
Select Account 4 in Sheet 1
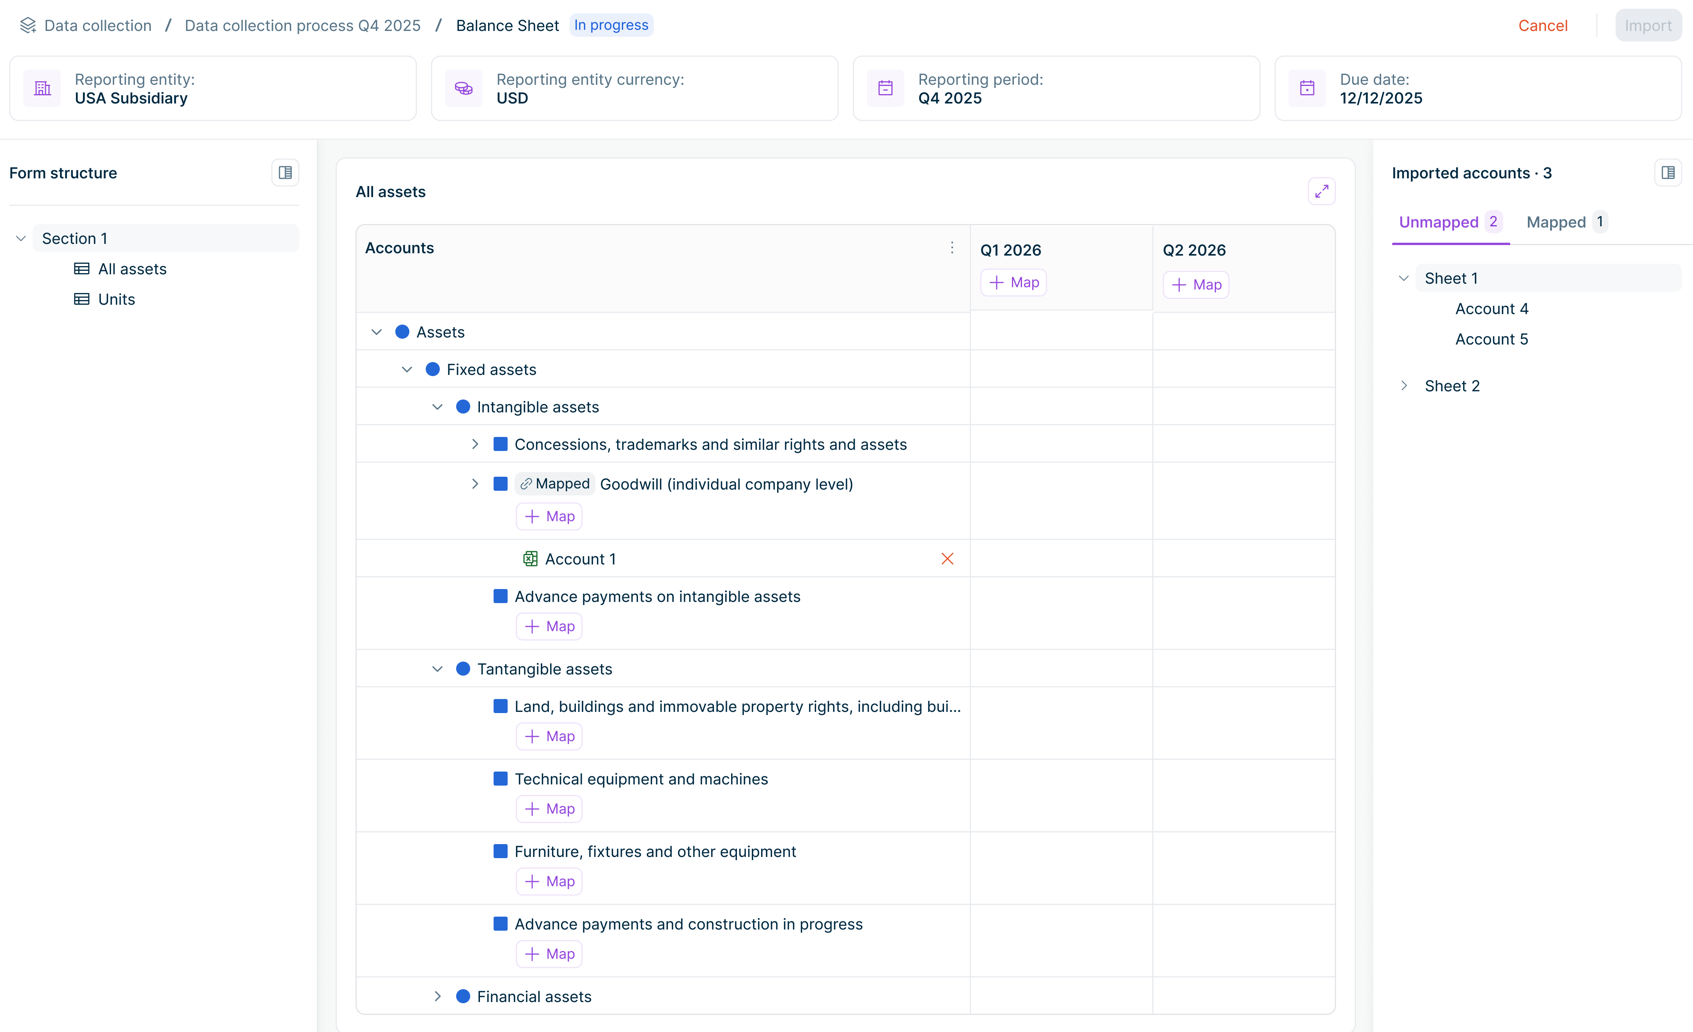tap(1491, 309)
